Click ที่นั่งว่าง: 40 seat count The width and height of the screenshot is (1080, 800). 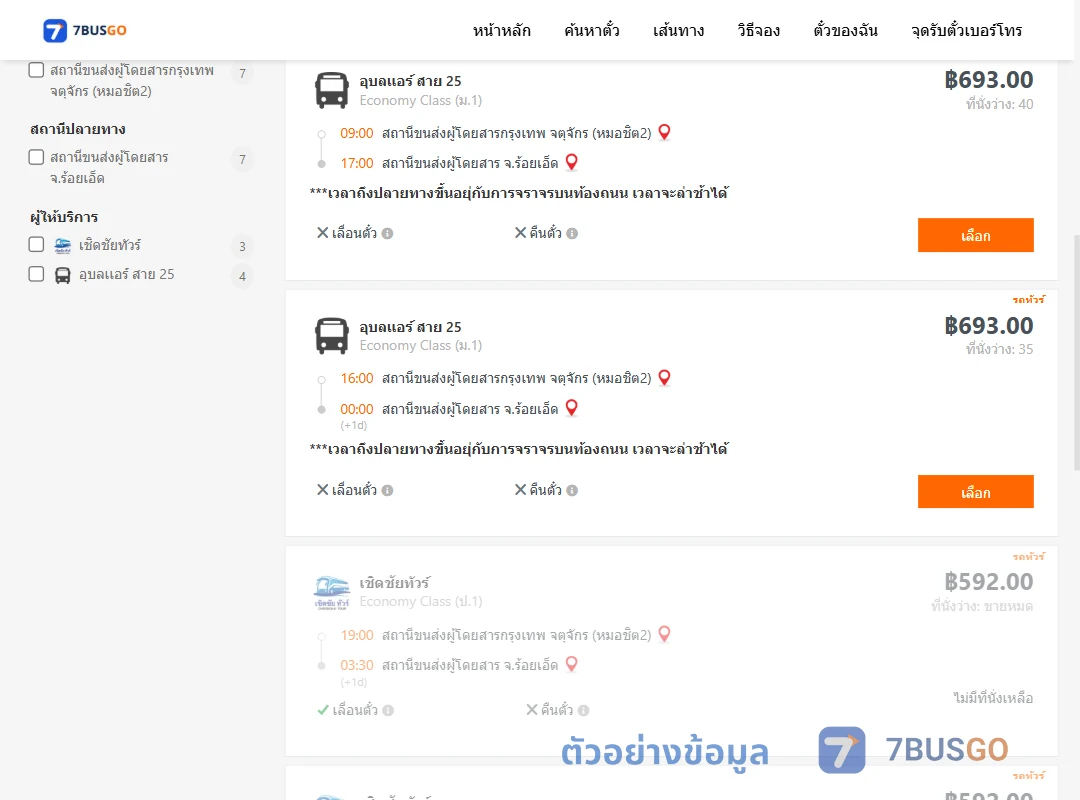[x=999, y=104]
